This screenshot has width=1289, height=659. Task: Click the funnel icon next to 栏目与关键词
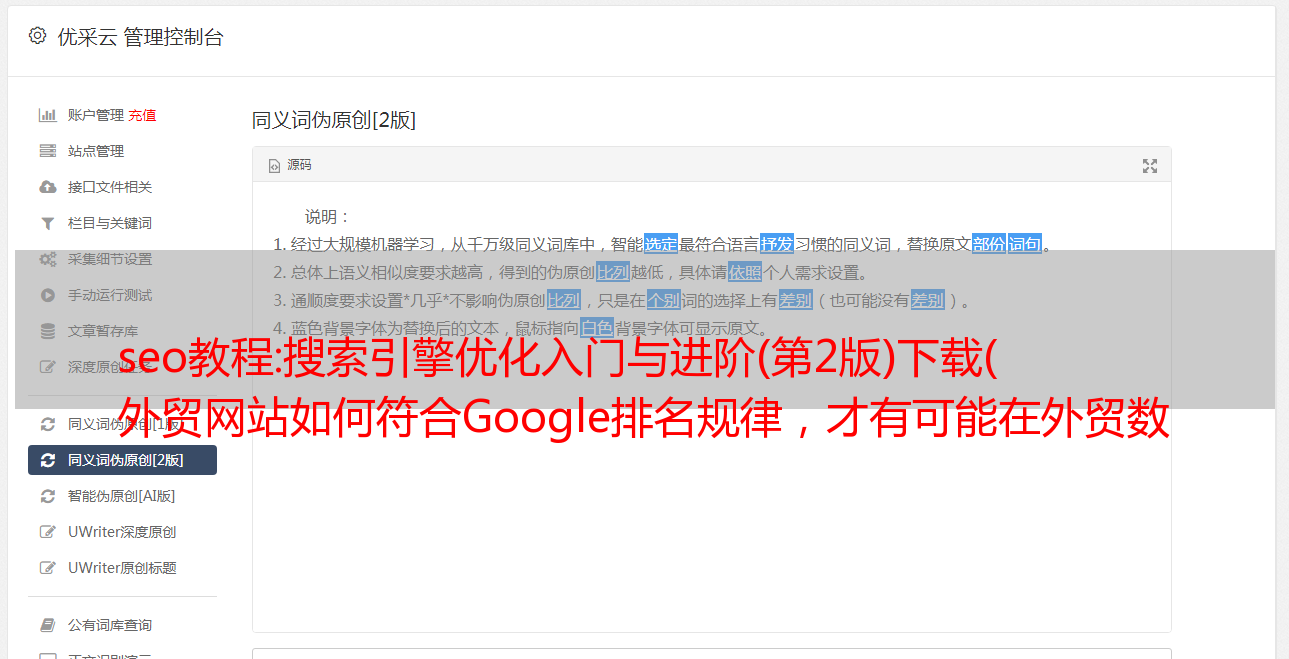pos(47,223)
